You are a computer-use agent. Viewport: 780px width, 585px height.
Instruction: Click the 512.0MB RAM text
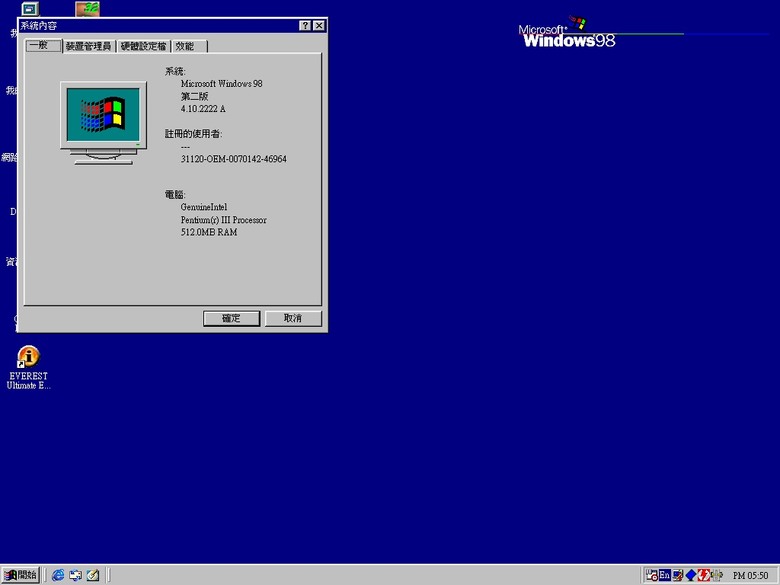point(209,232)
